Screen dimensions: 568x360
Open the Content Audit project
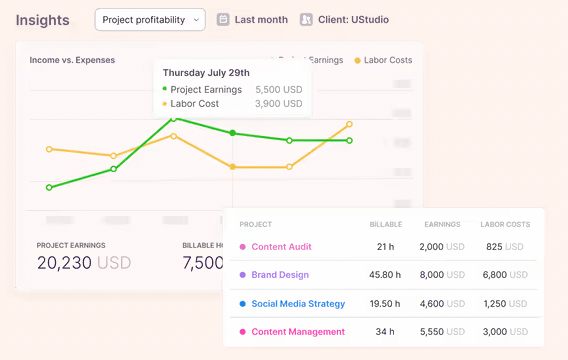[281, 247]
